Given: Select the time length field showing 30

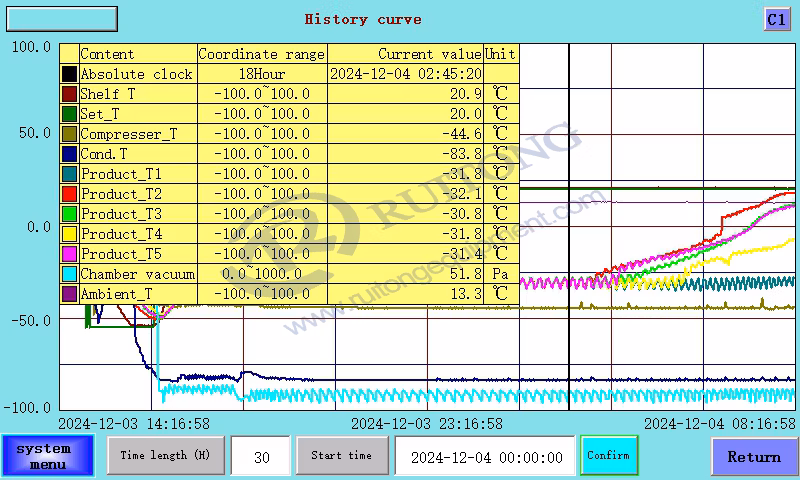Looking at the screenshot, I should point(261,456).
